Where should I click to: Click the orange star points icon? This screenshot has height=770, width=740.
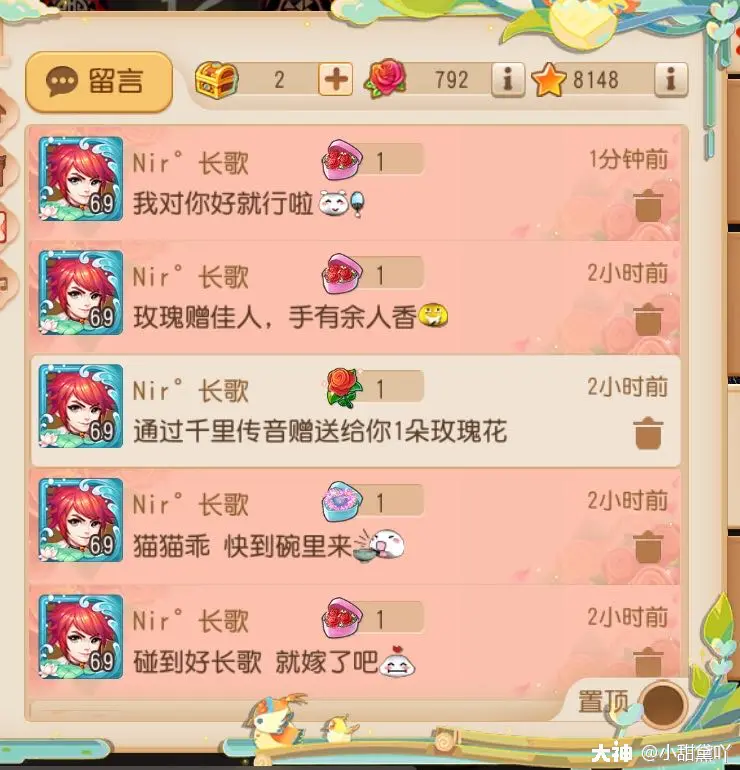[x=548, y=80]
